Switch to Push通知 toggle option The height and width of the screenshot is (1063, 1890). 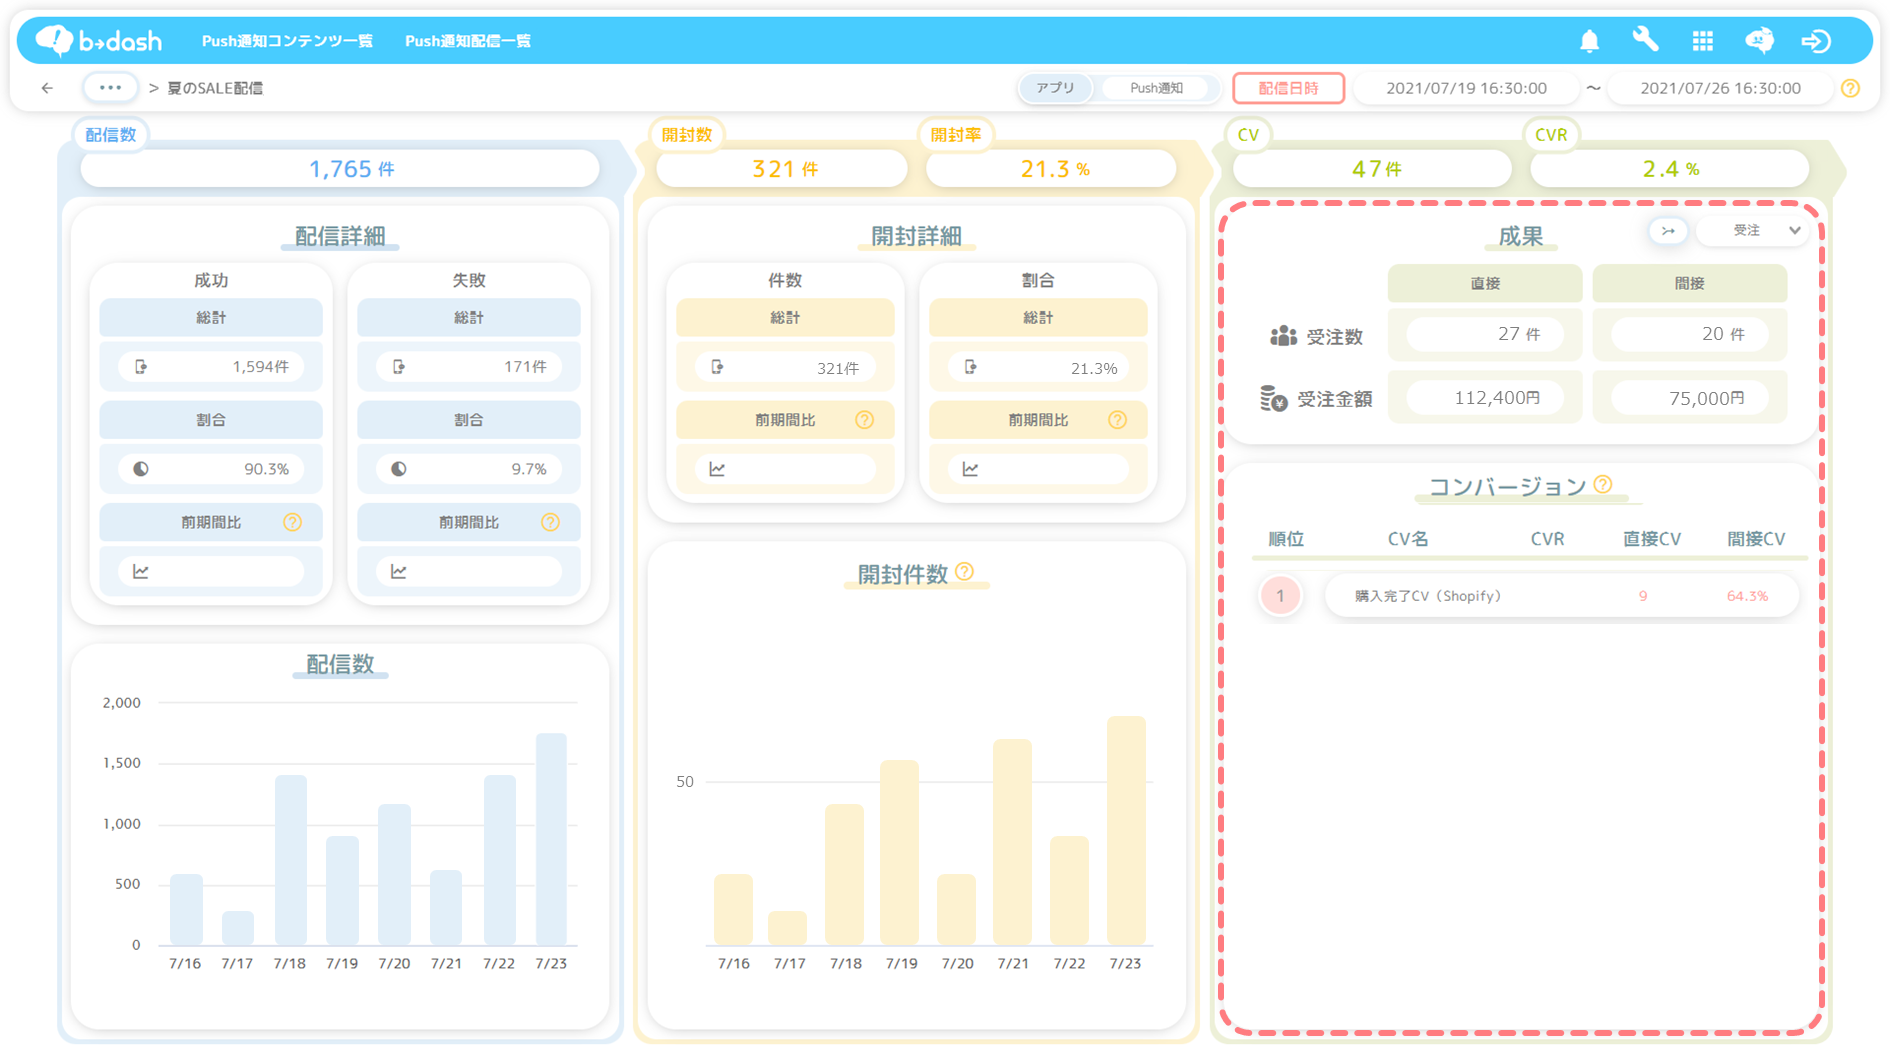click(1157, 88)
